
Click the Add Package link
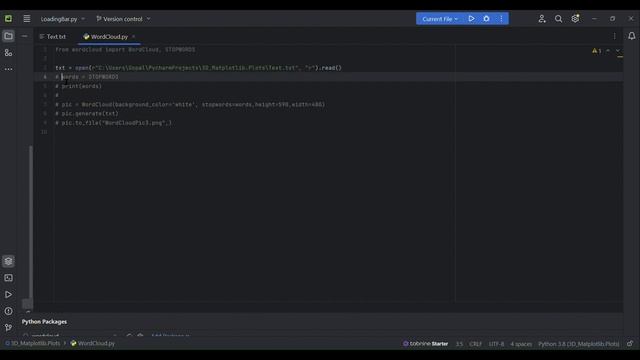[x=170, y=336]
